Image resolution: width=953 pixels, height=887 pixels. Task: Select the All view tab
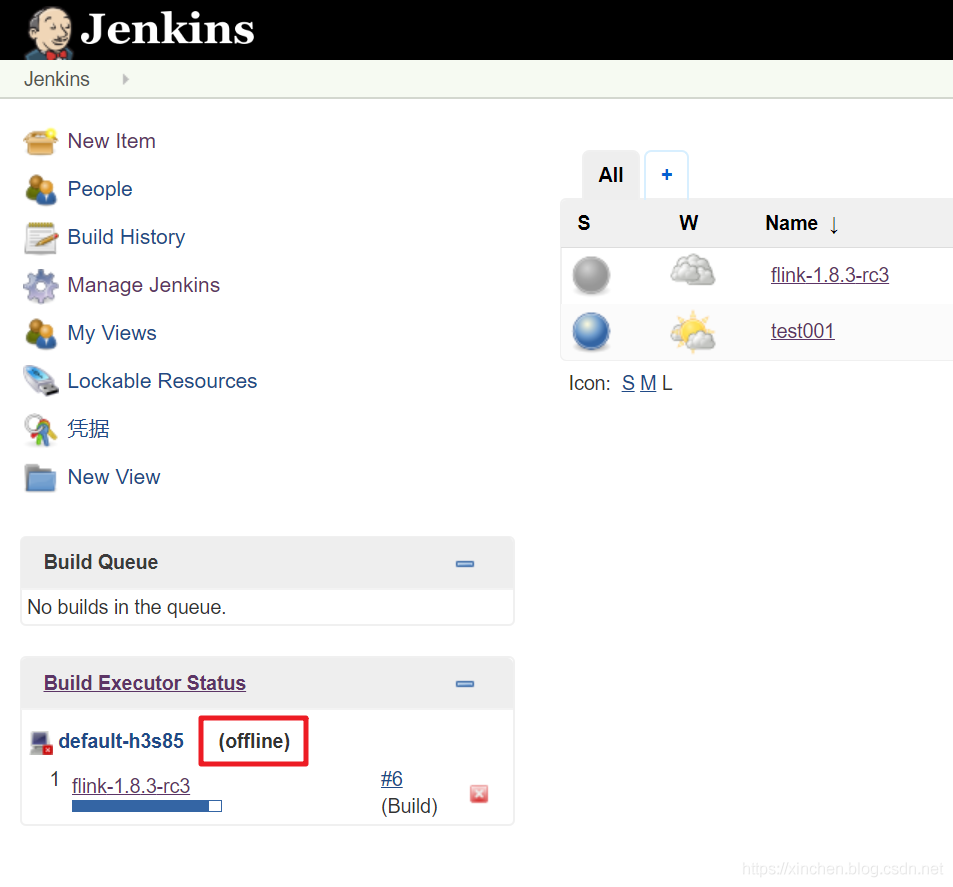coord(611,174)
